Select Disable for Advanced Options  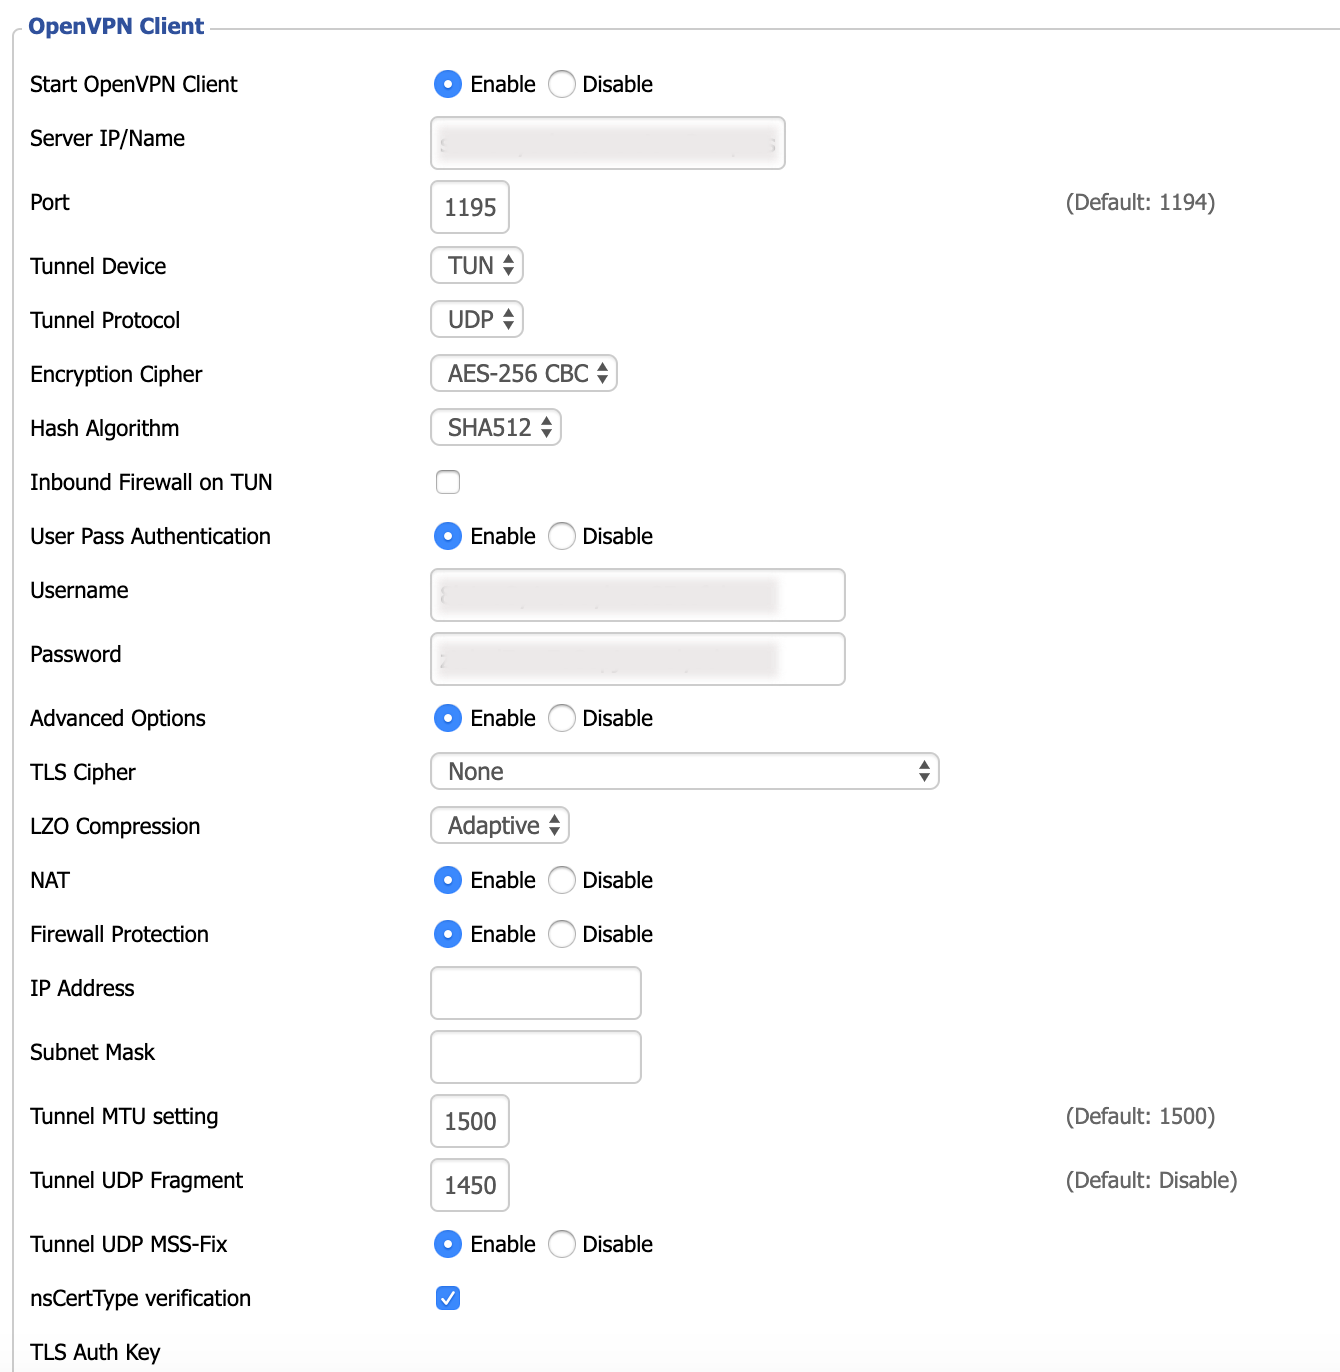click(x=562, y=718)
